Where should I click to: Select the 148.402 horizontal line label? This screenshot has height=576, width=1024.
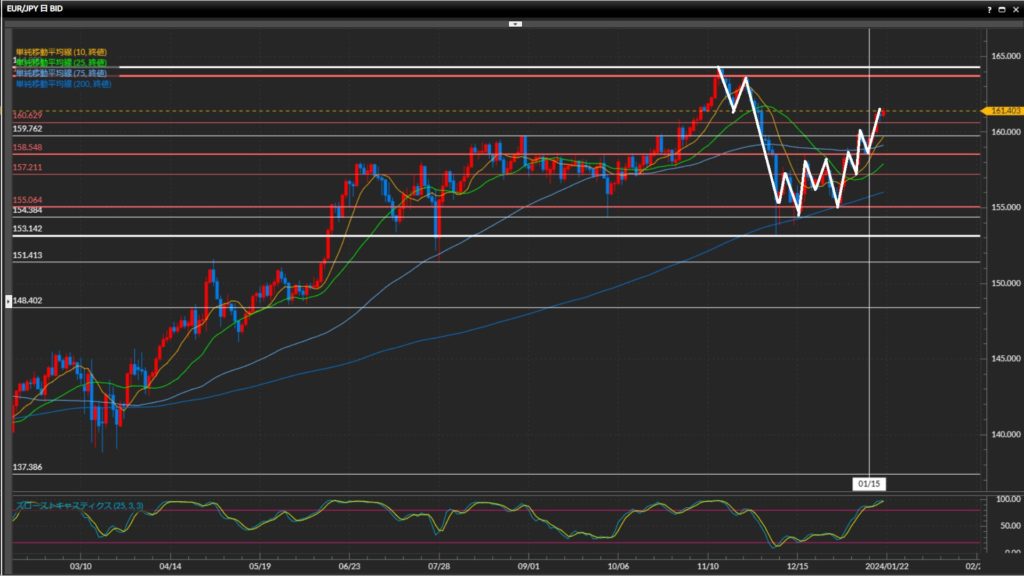click(29, 300)
